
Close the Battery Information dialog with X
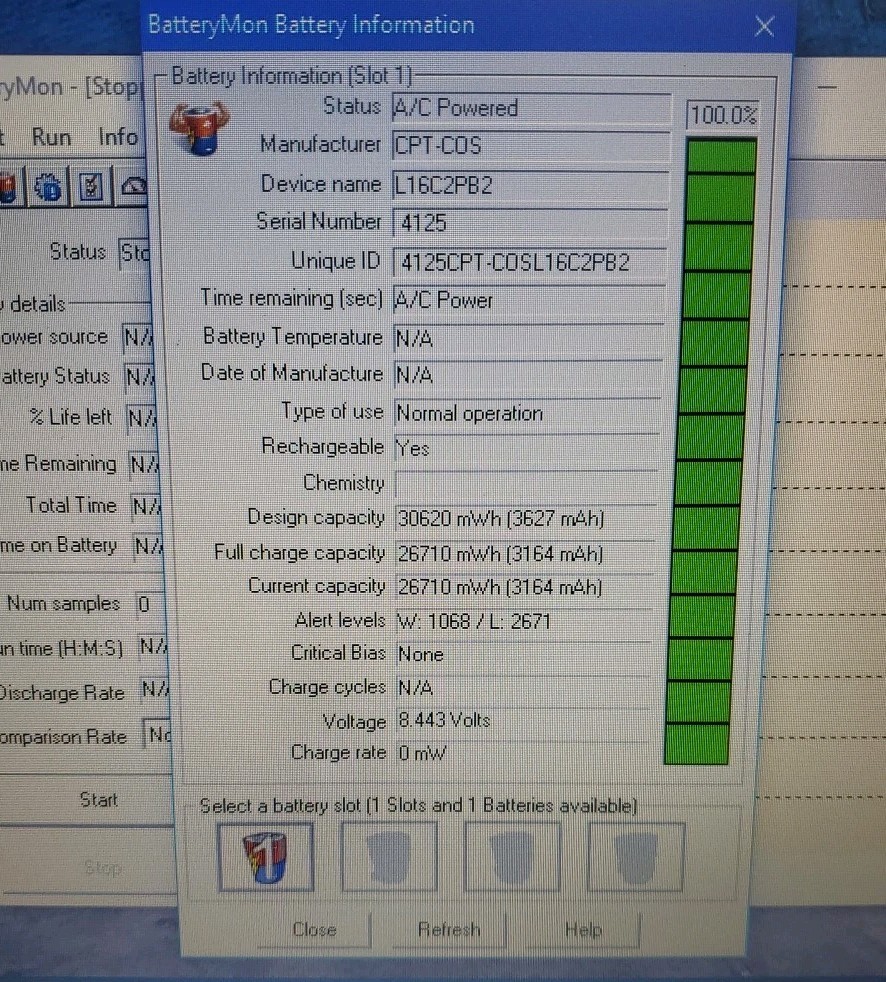click(x=764, y=26)
